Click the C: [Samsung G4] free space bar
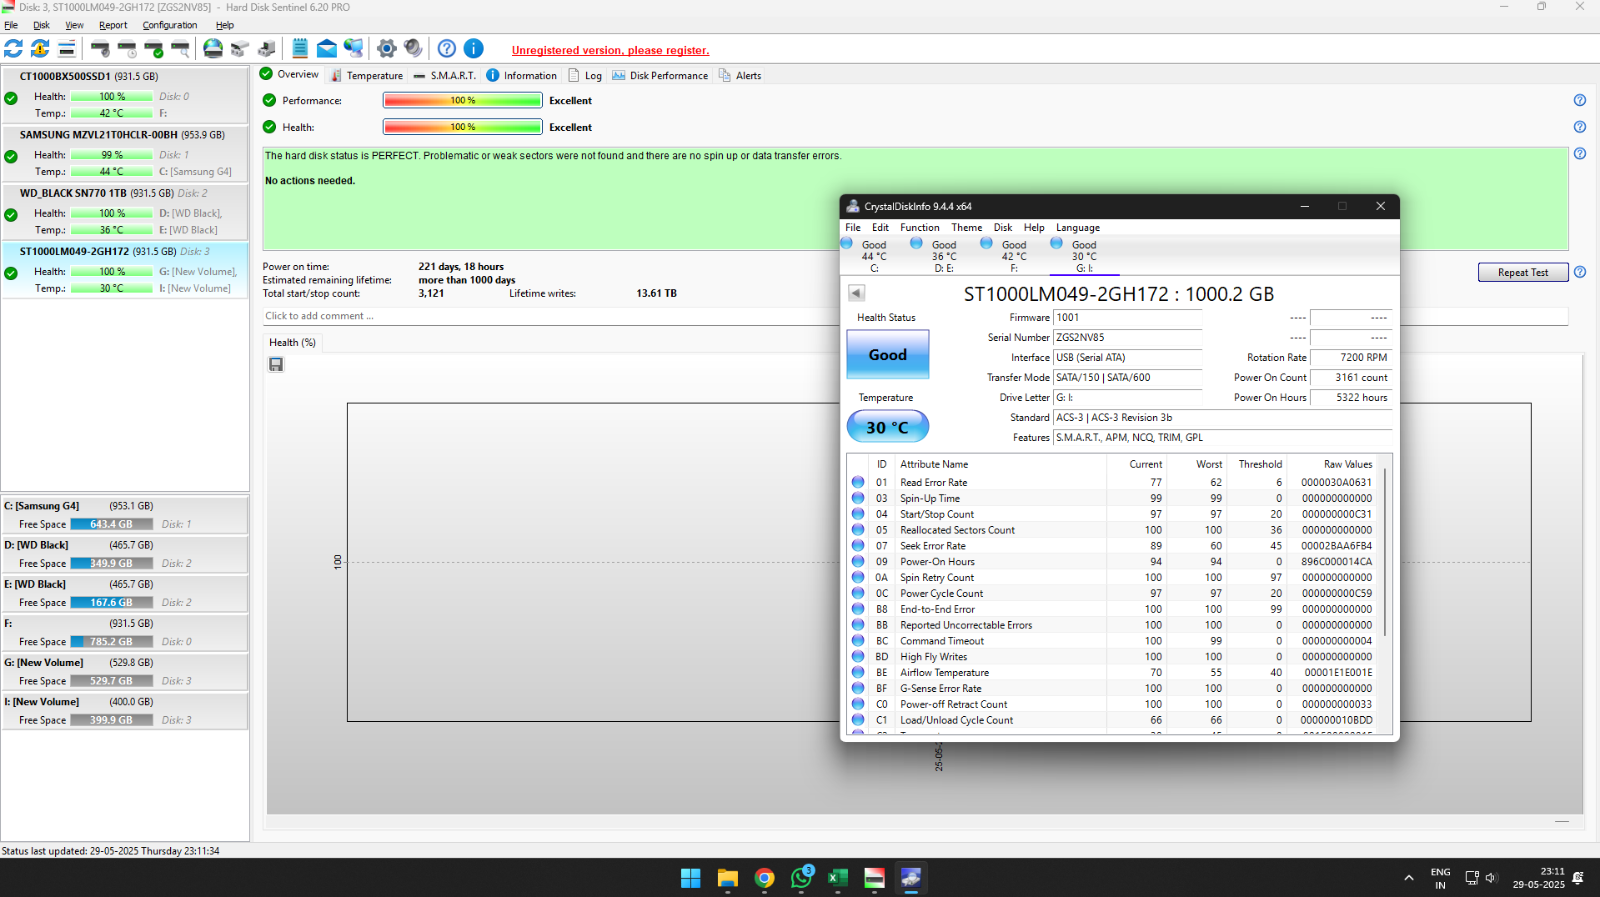The height and width of the screenshot is (897, 1600). coord(111,524)
